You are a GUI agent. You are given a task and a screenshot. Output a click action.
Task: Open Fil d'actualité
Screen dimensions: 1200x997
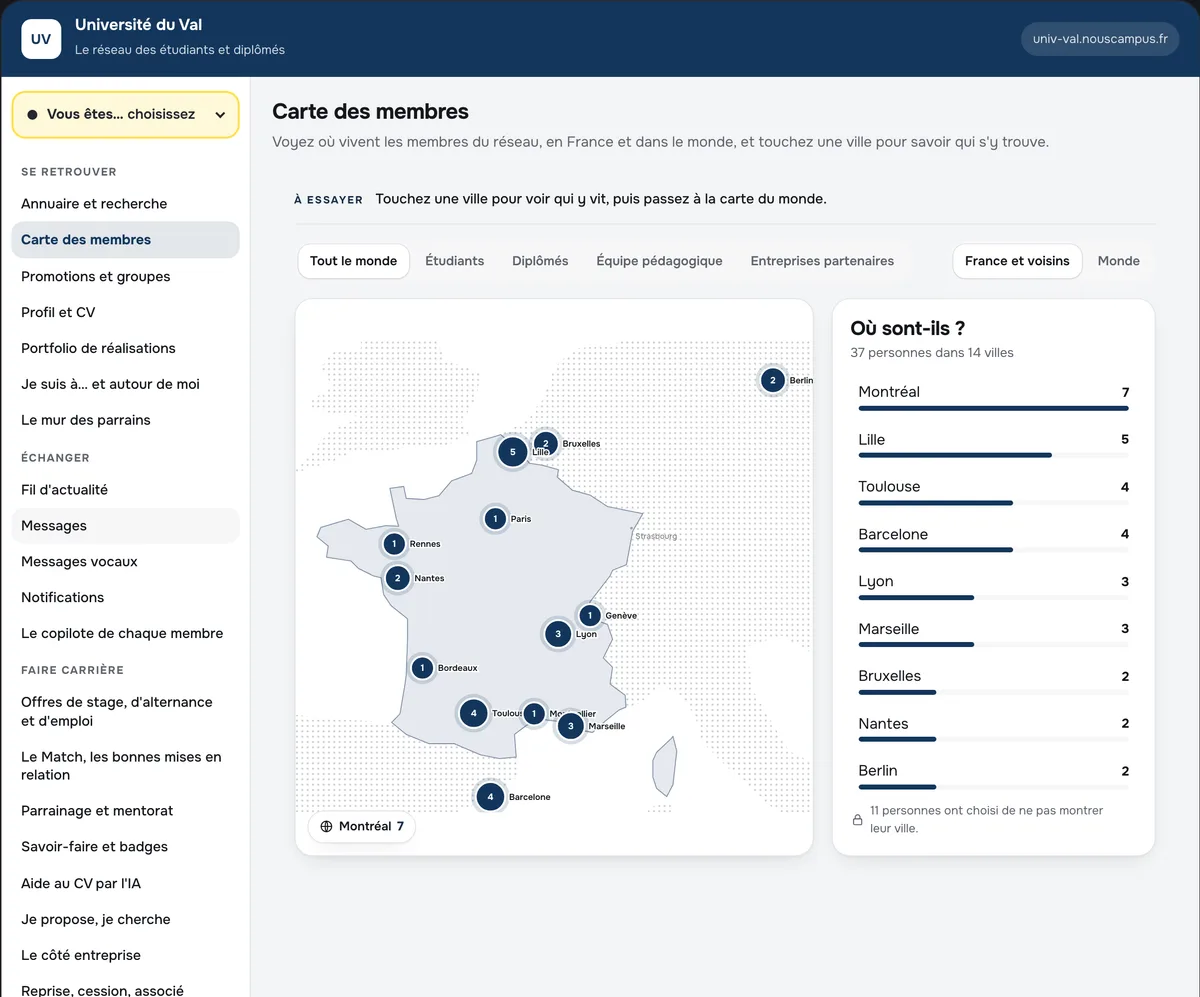[125, 489]
